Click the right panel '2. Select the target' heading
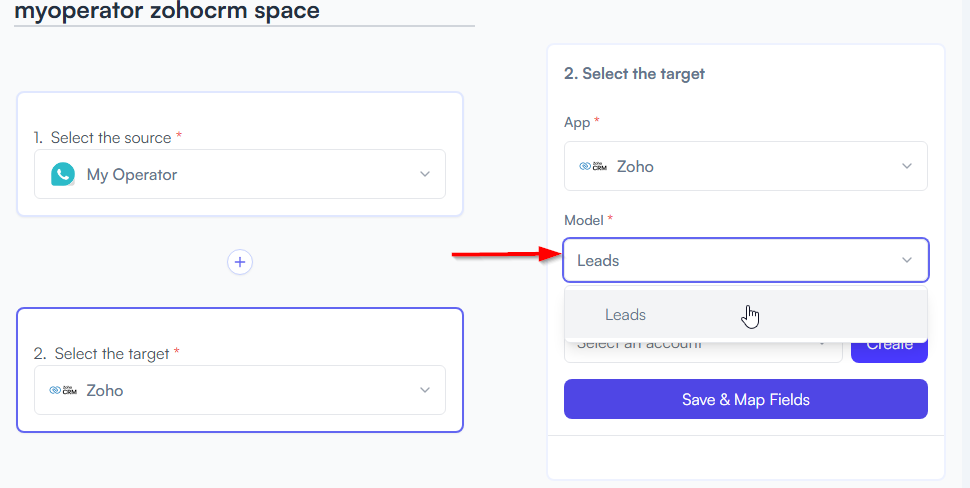The image size is (970, 488). [x=634, y=74]
